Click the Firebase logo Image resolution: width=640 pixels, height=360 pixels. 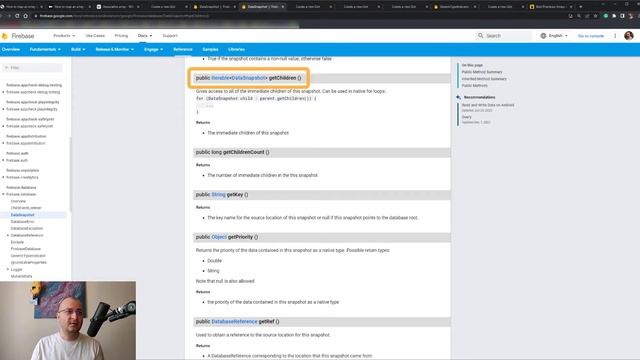18,36
